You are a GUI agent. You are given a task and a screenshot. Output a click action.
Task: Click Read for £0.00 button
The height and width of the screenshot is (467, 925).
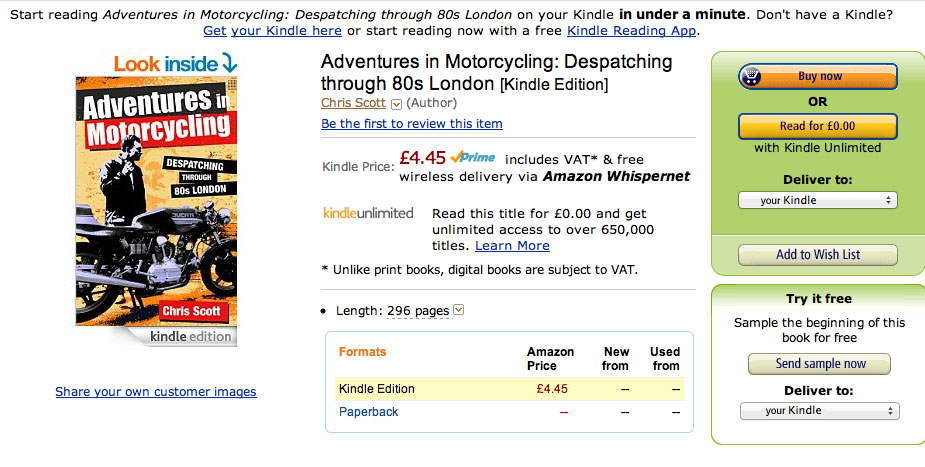point(817,126)
